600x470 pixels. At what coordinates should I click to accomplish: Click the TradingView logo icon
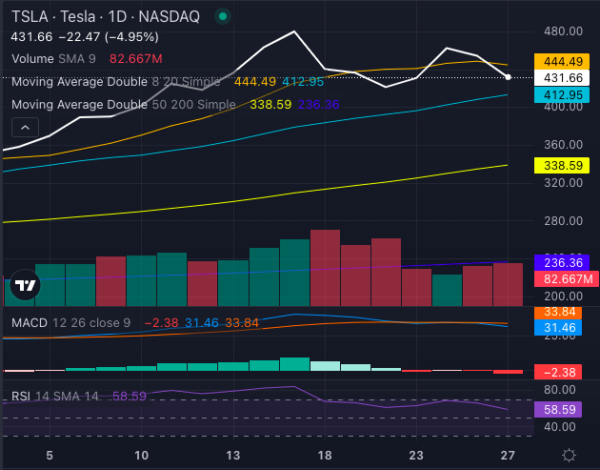[x=25, y=285]
